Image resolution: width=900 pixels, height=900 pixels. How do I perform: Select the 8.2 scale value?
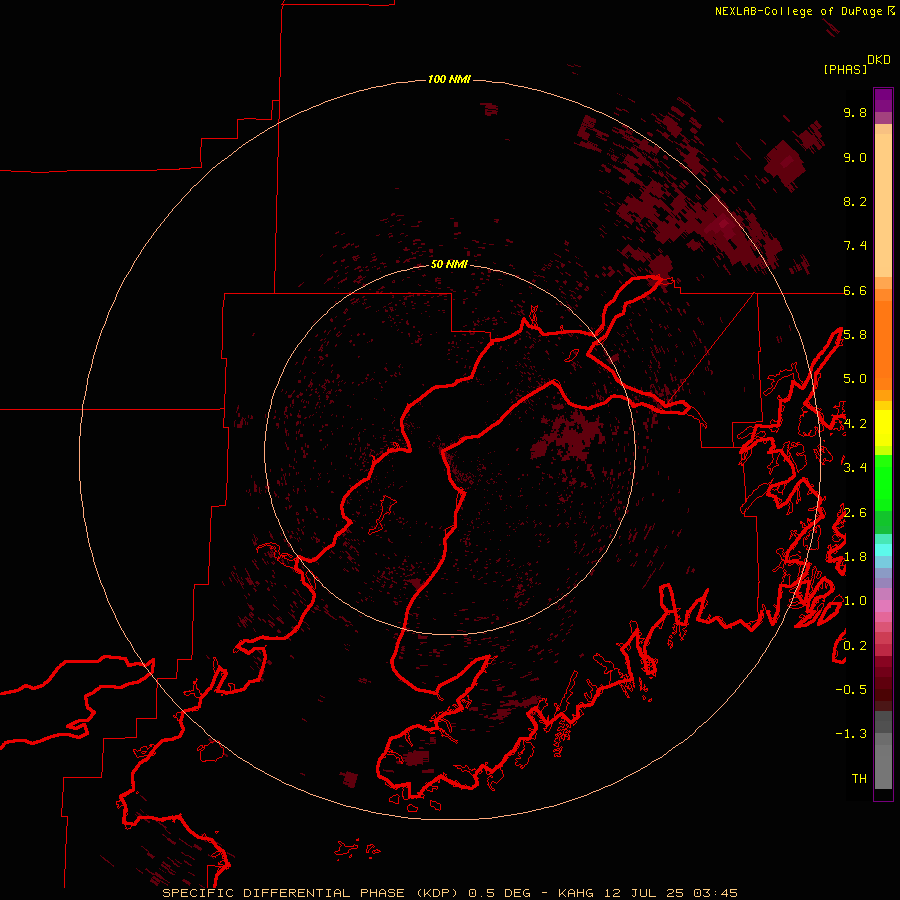[855, 201]
